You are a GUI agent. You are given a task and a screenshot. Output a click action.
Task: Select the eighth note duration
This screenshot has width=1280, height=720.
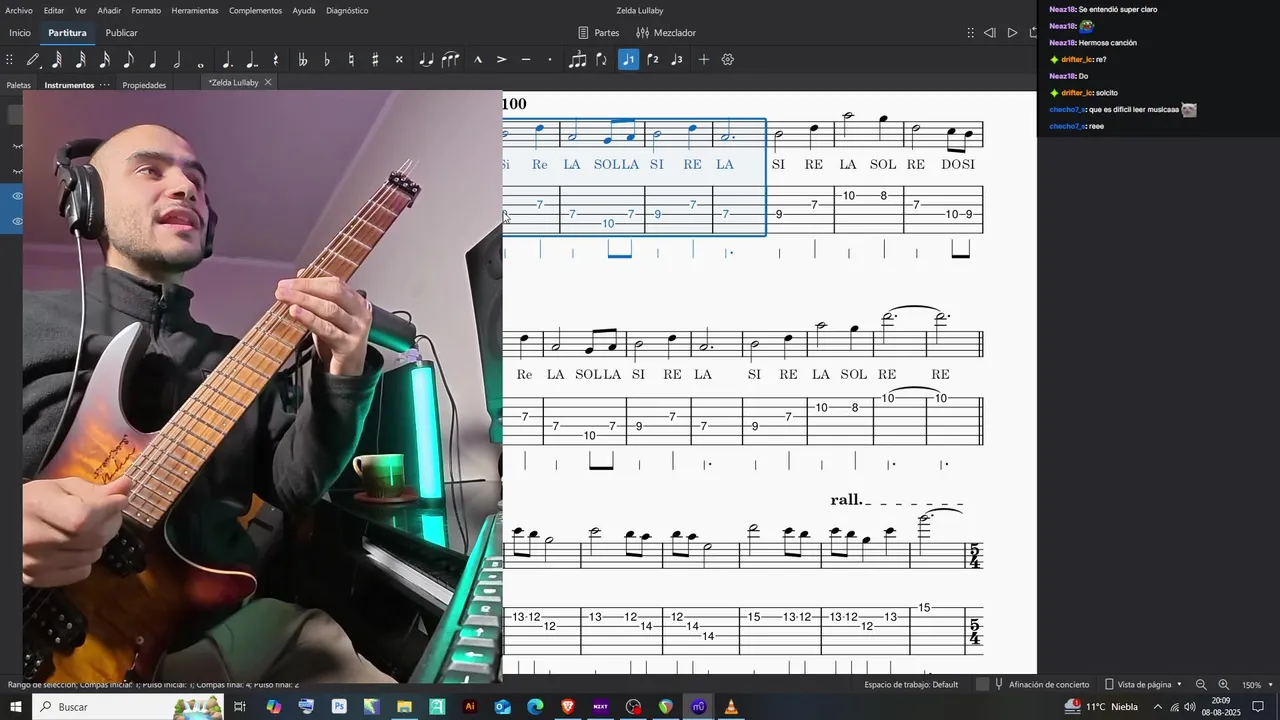(x=129, y=60)
